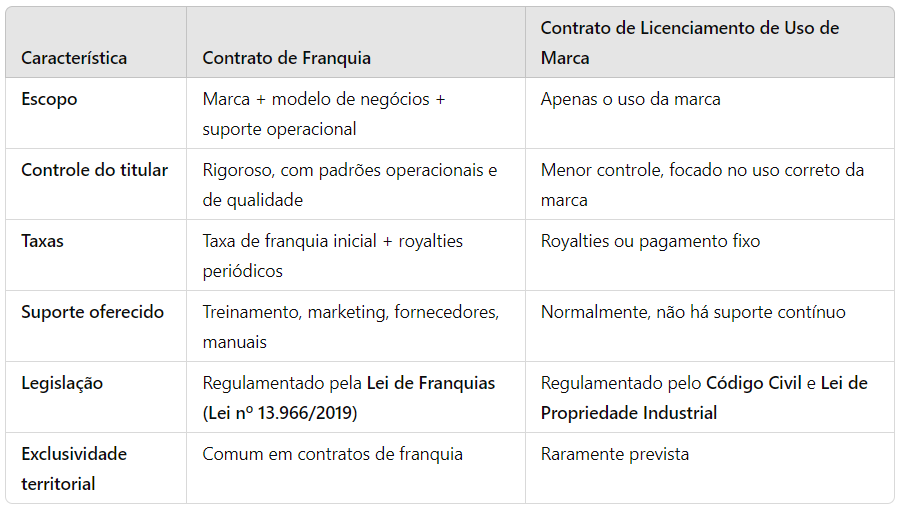Click the Raramente prevista cell
The height and width of the screenshot is (518, 902).
pos(615,454)
